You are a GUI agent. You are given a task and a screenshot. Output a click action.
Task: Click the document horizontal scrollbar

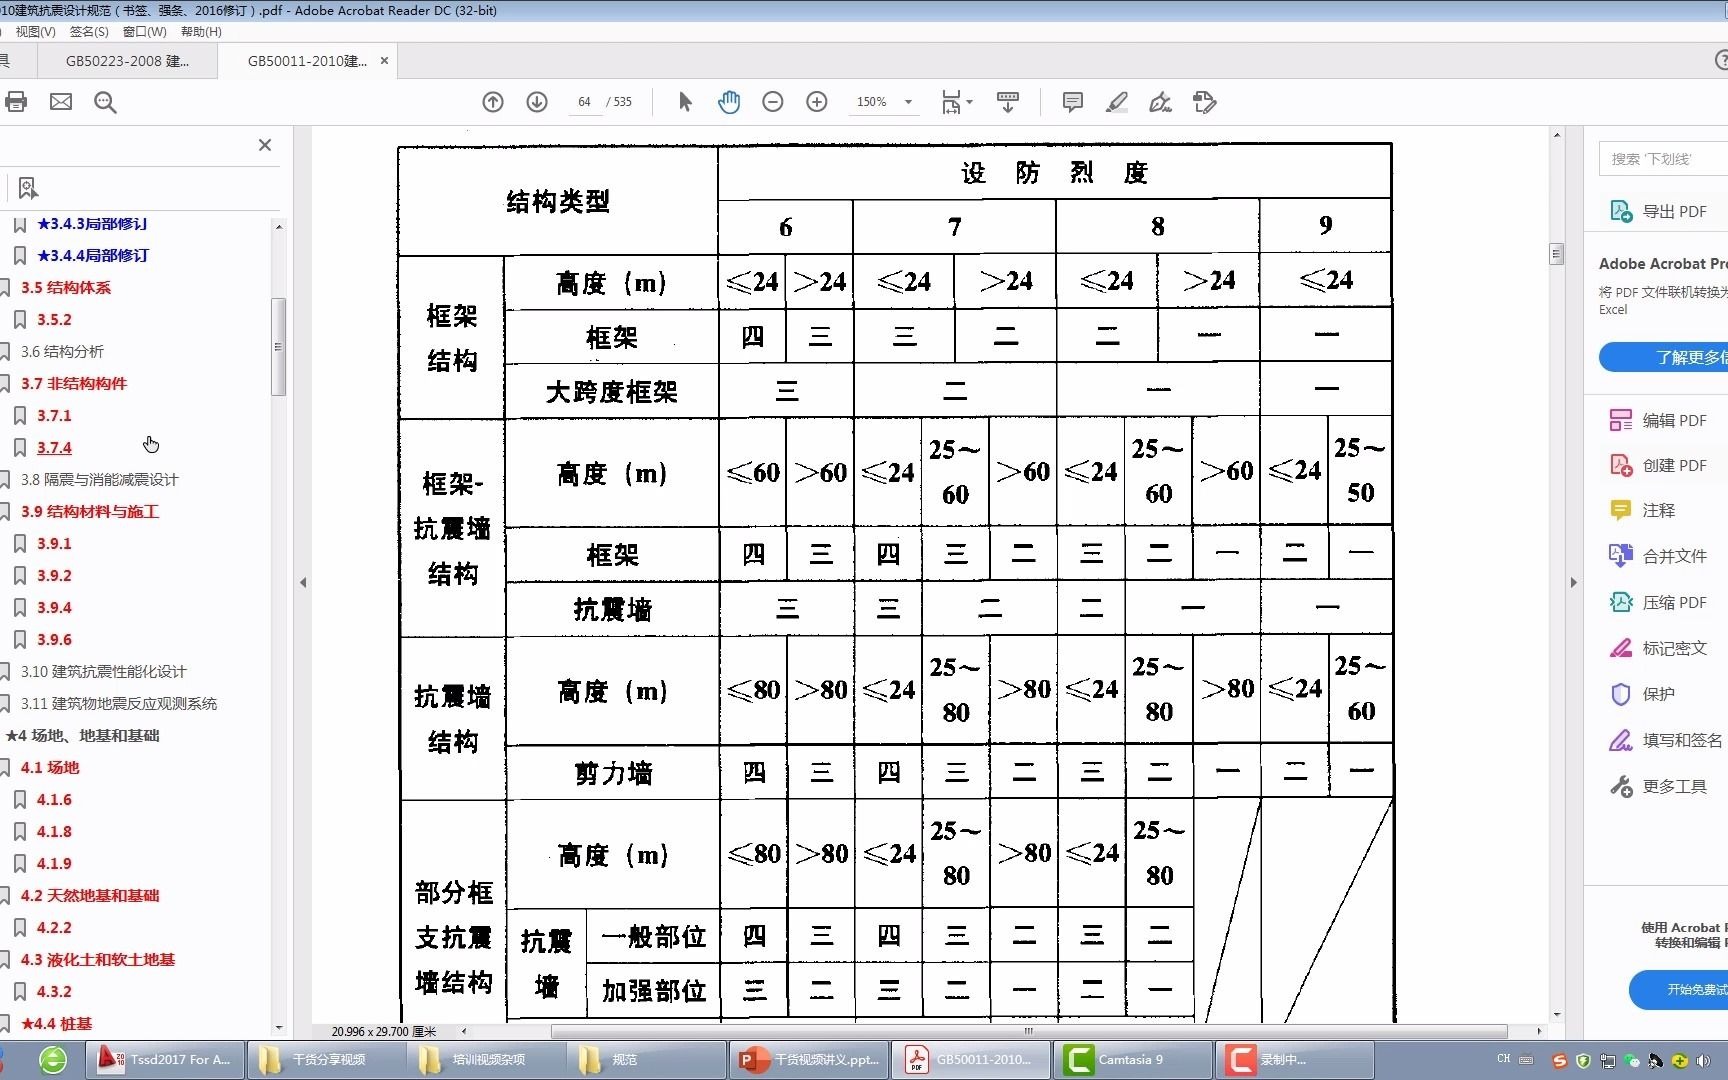point(1028,1031)
